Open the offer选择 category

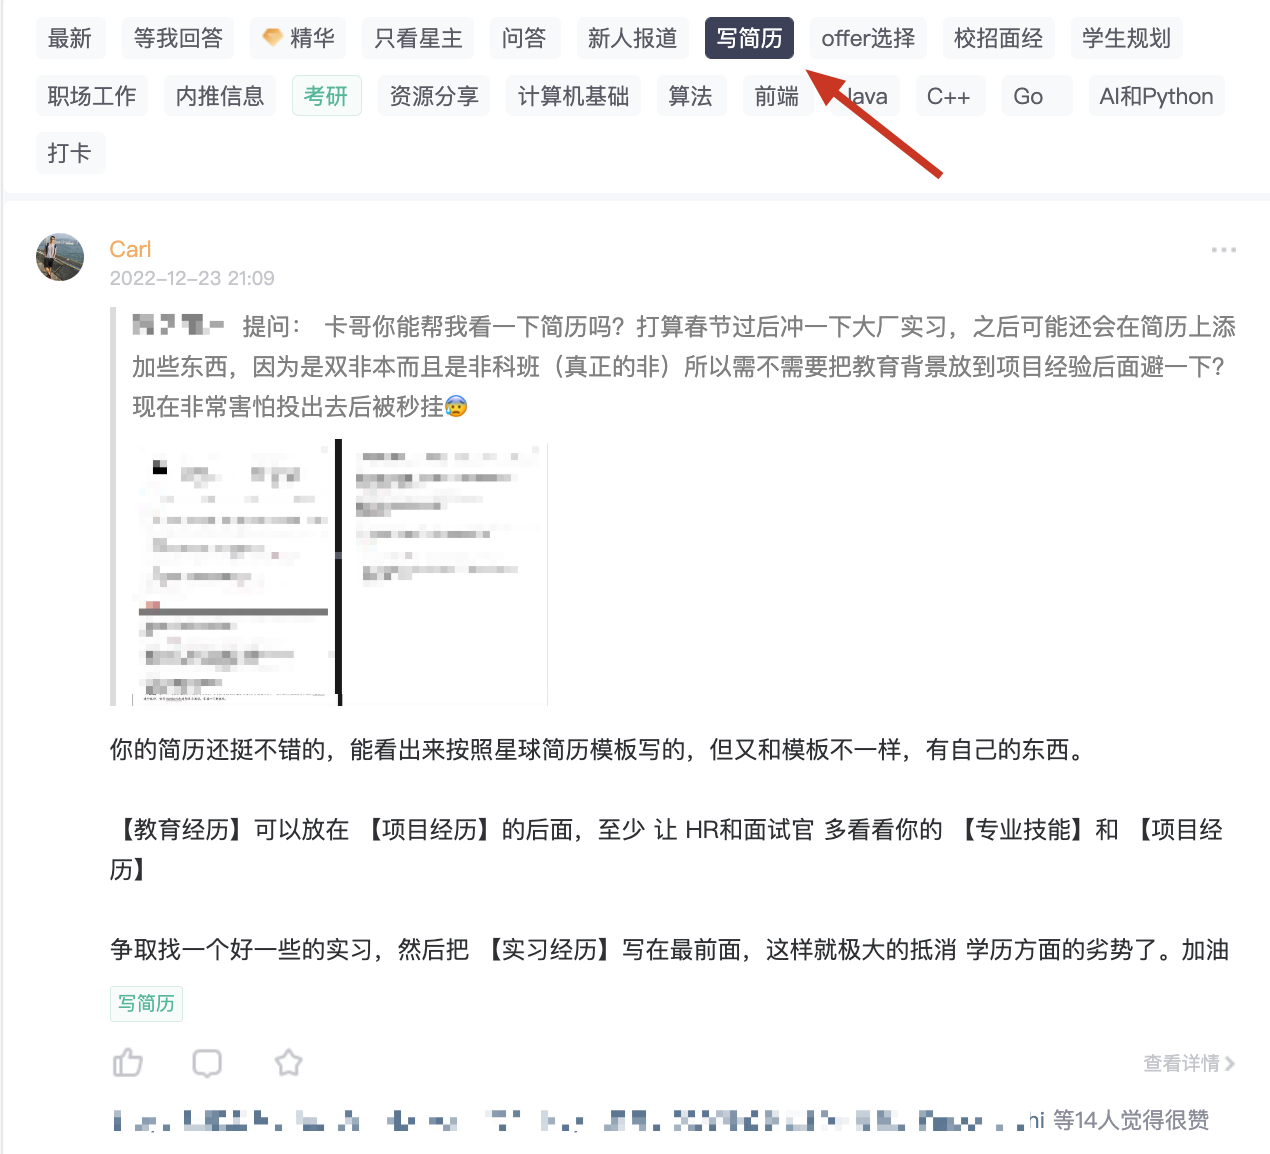point(868,38)
